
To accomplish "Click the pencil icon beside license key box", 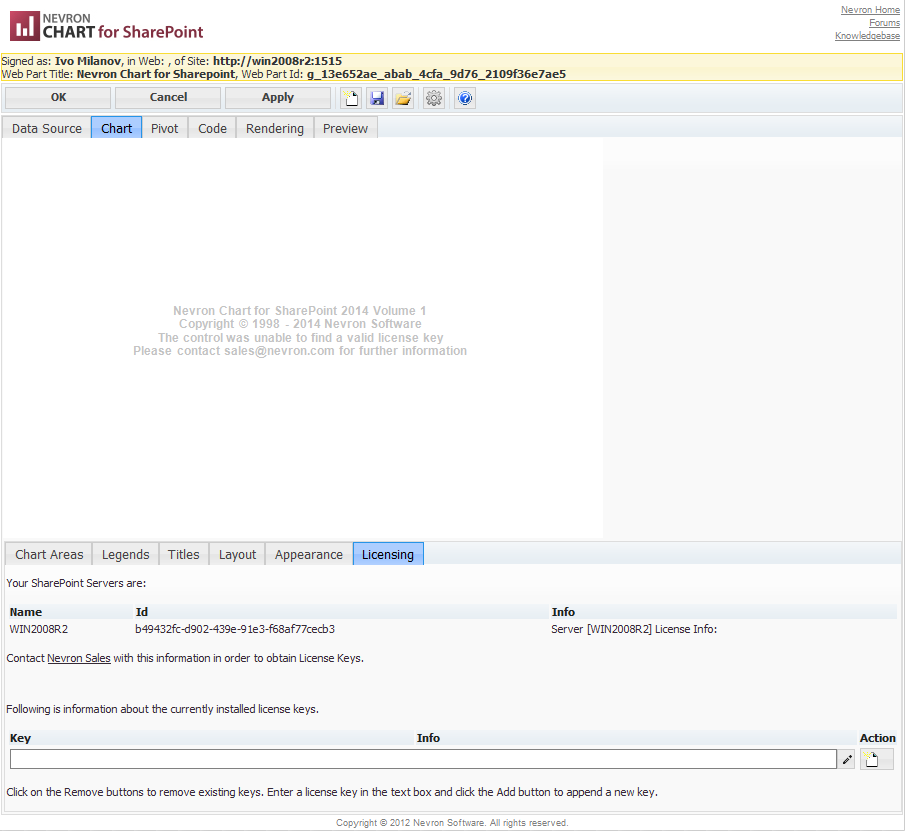I will point(848,760).
